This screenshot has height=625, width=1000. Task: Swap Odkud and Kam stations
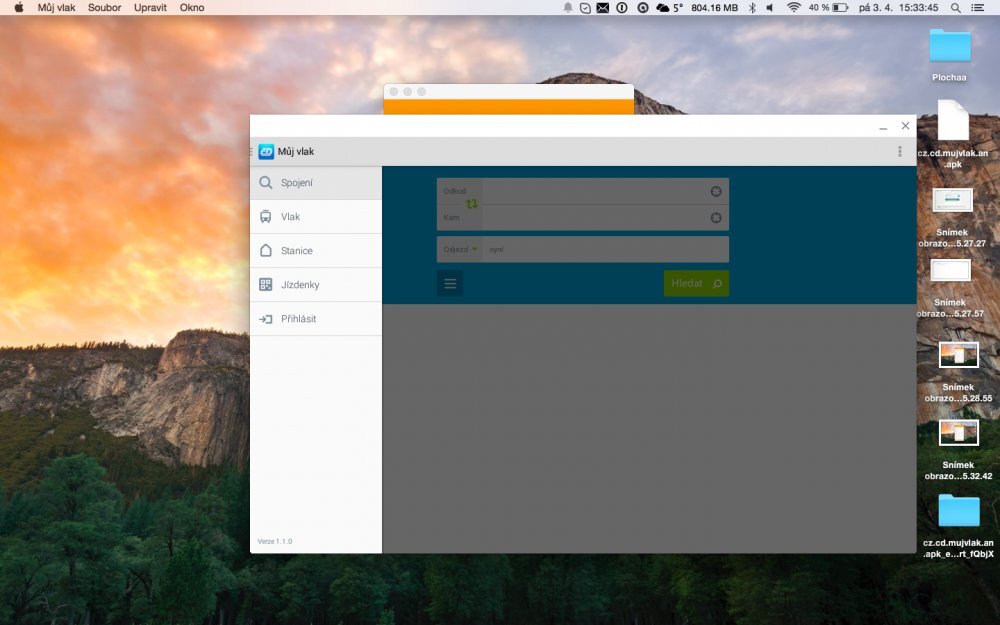471,204
